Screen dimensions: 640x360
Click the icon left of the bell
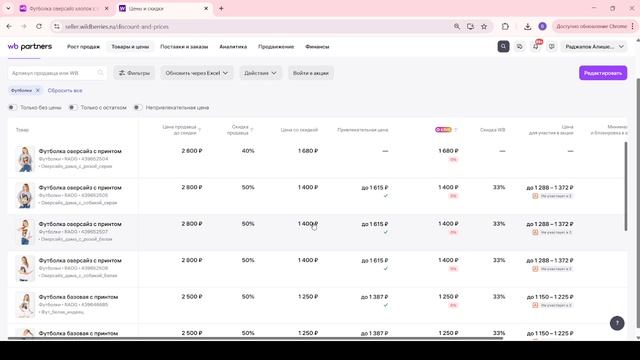520,47
